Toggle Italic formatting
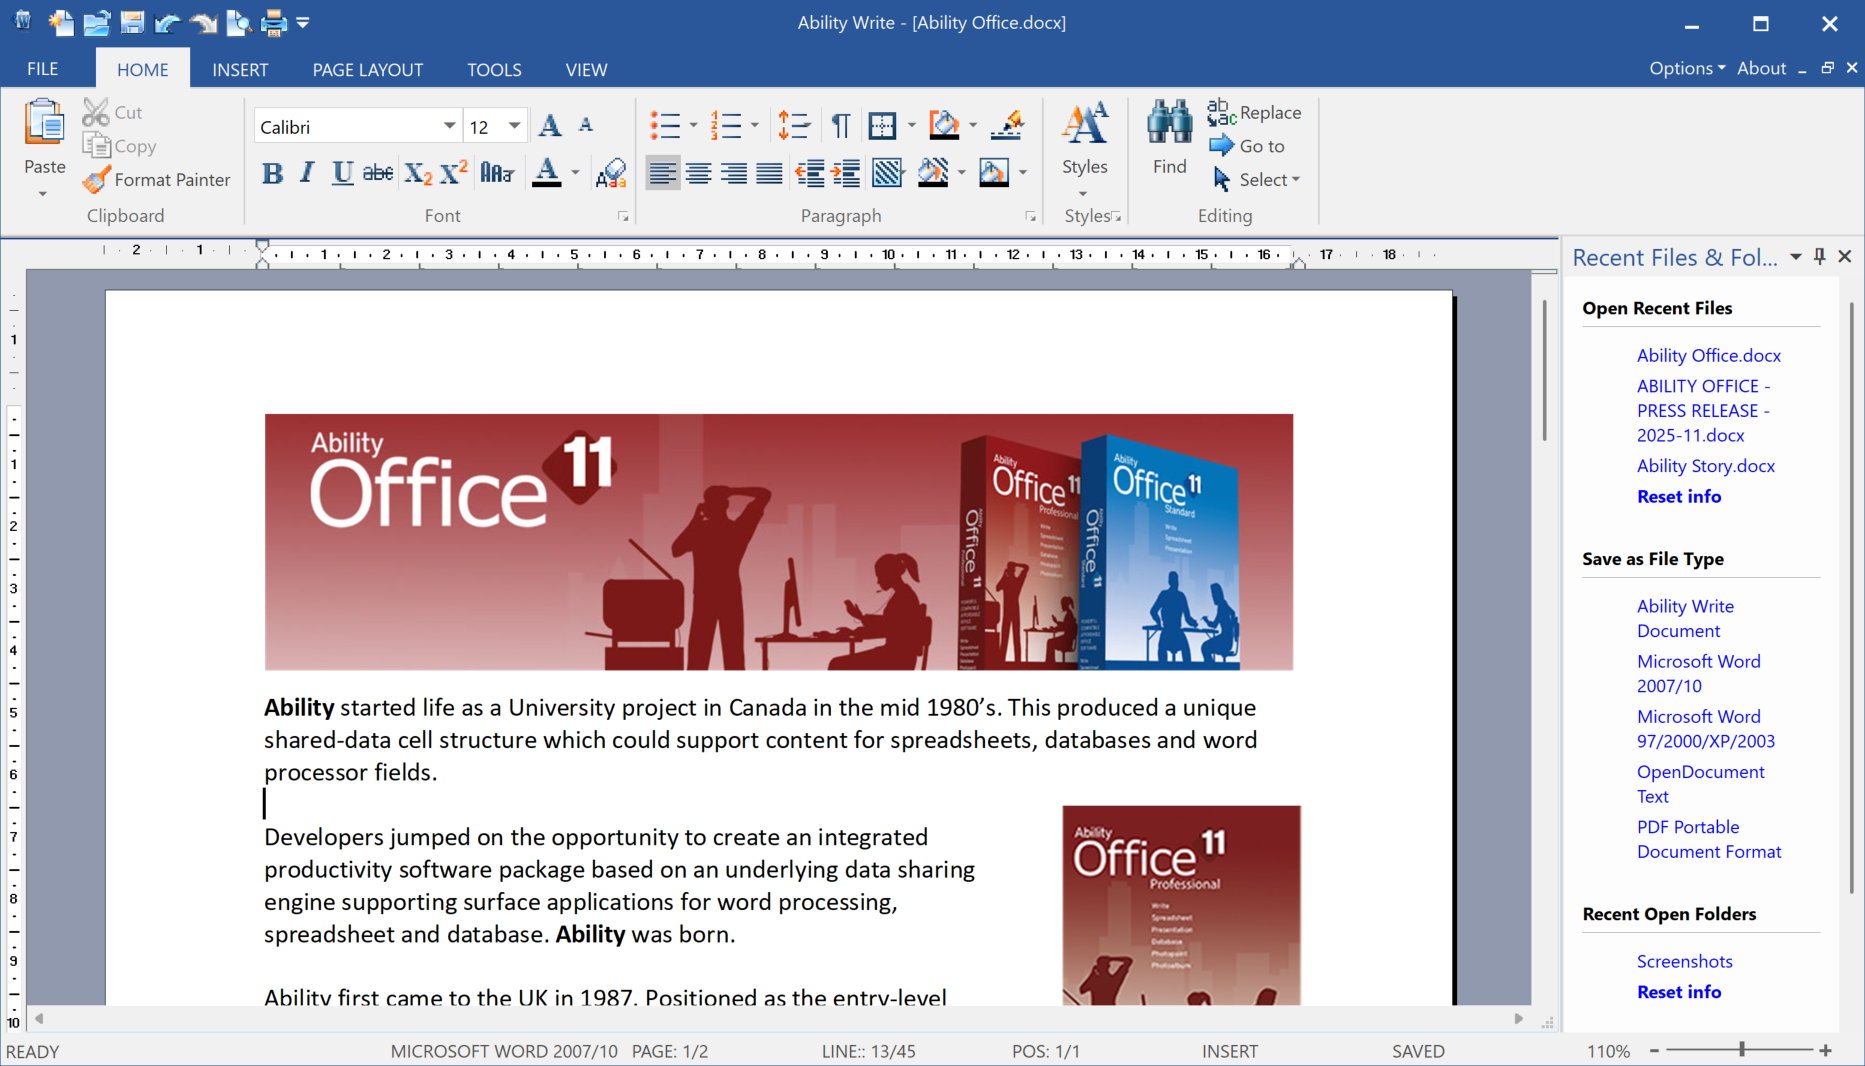Viewport: 1865px width, 1066px height. pyautogui.click(x=307, y=174)
